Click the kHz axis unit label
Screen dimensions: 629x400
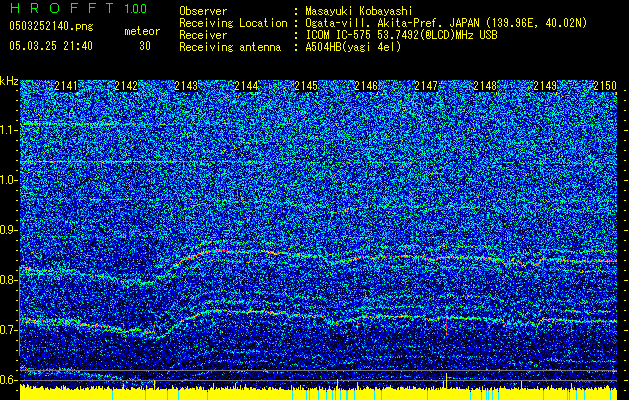[x=9, y=81]
